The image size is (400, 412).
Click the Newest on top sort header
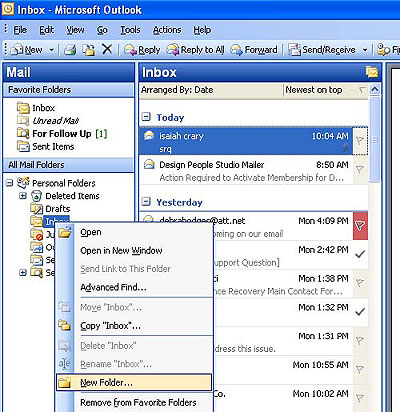click(x=325, y=90)
